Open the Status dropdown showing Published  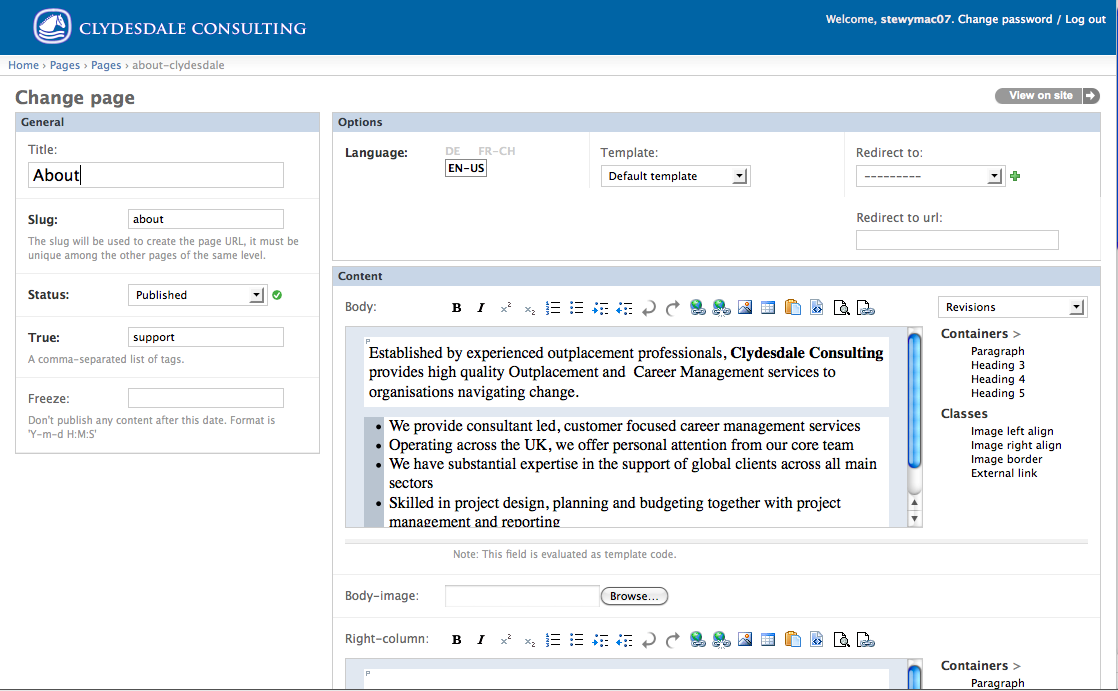197,295
